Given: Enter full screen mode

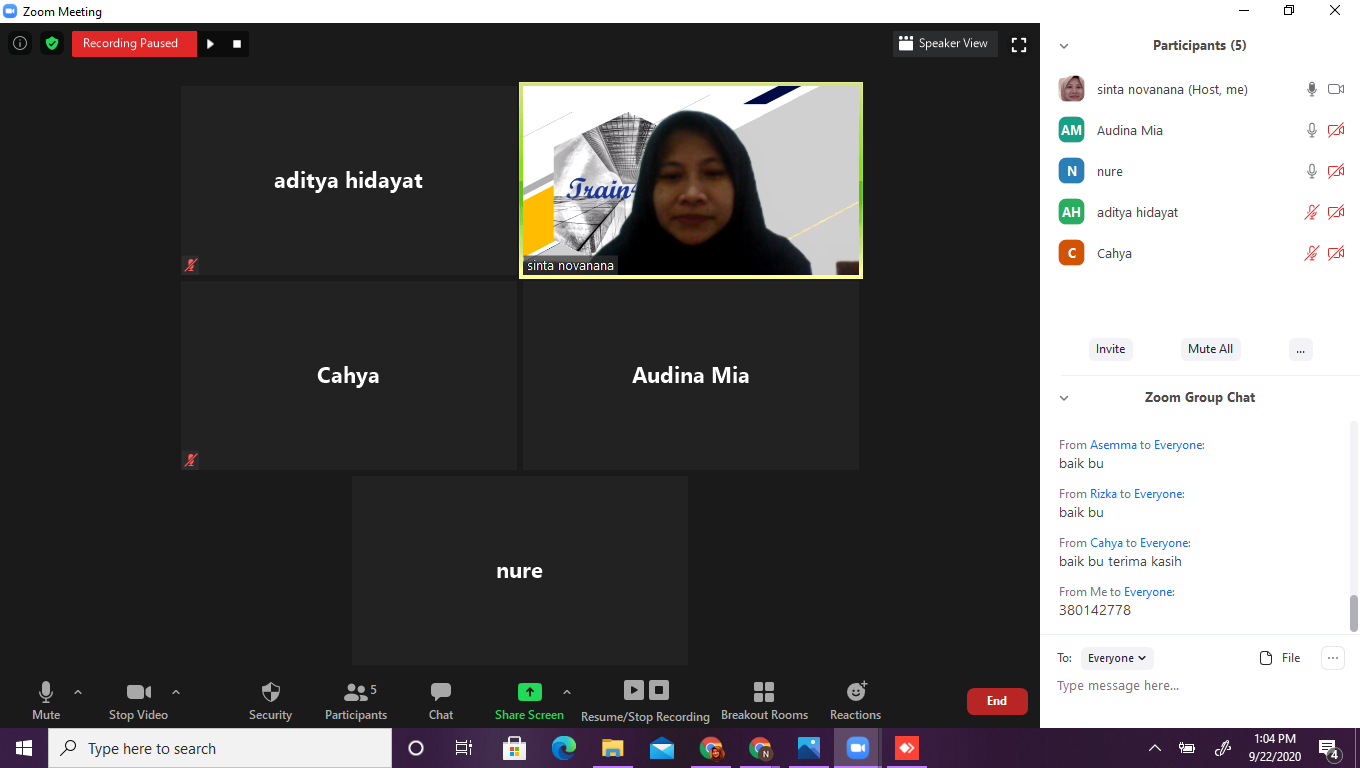Looking at the screenshot, I should 1019,44.
